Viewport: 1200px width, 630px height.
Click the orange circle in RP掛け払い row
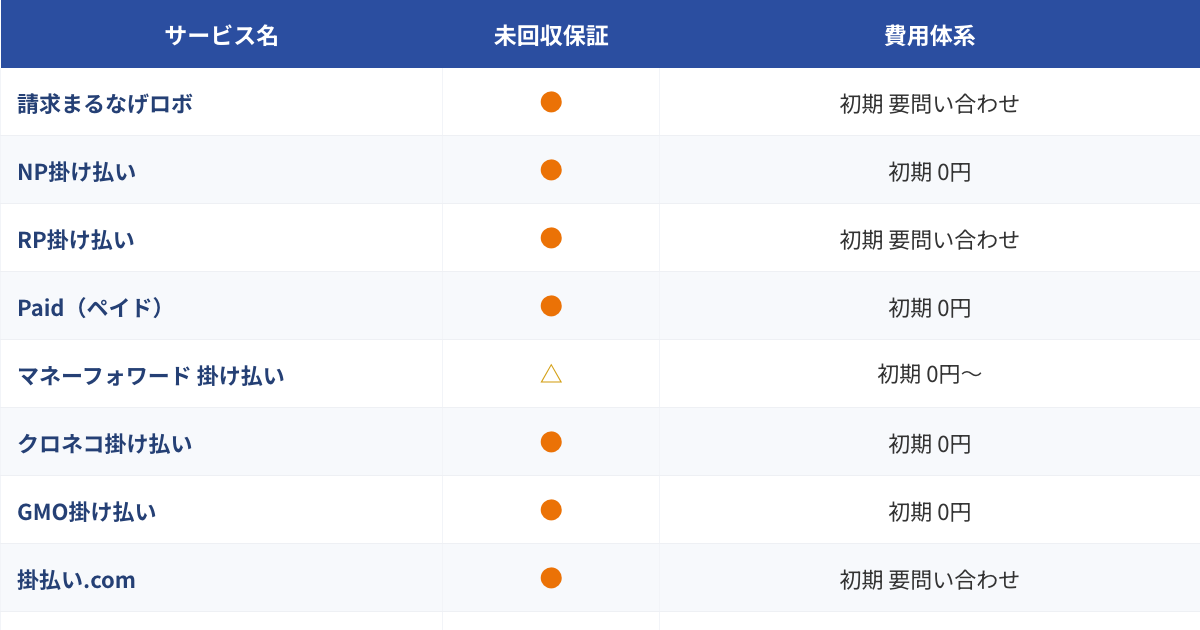[551, 238]
